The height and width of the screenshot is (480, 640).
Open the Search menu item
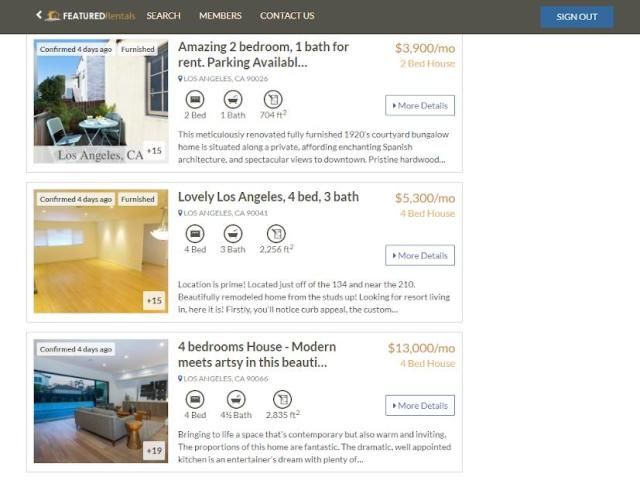click(x=163, y=16)
